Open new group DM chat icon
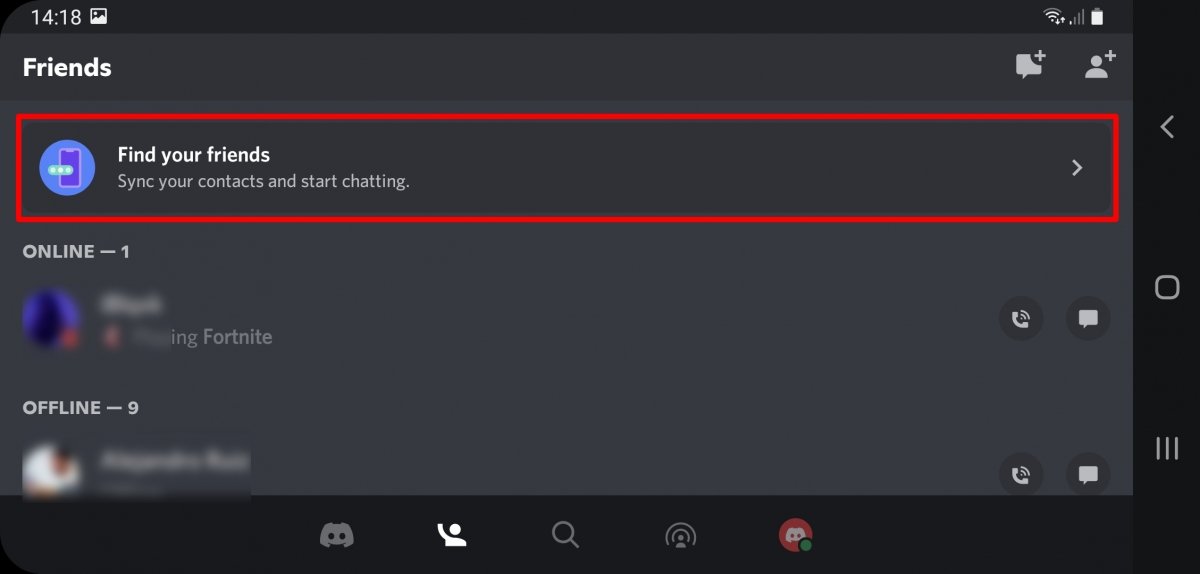The width and height of the screenshot is (1200, 574). 1029,66
